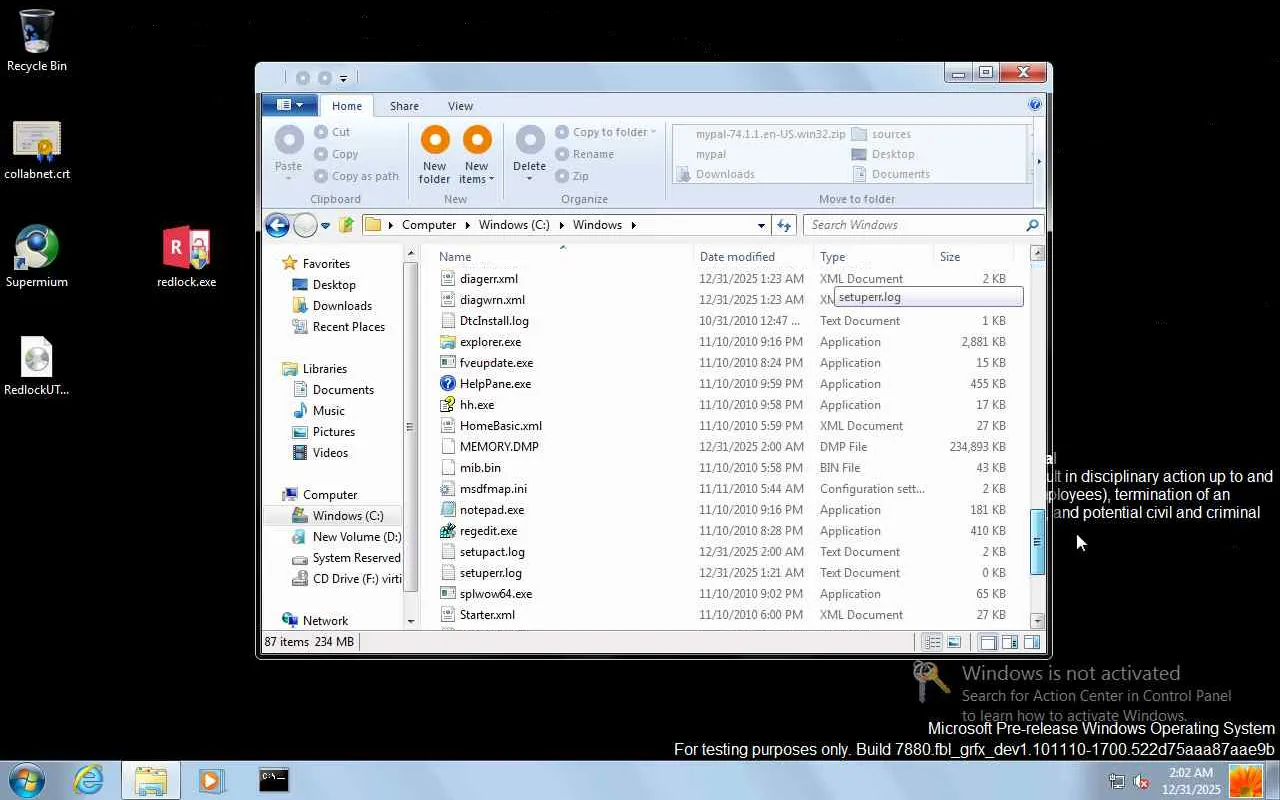The height and width of the screenshot is (800, 1280).
Task: Select the DtcInstall.log file name
Action: (494, 321)
